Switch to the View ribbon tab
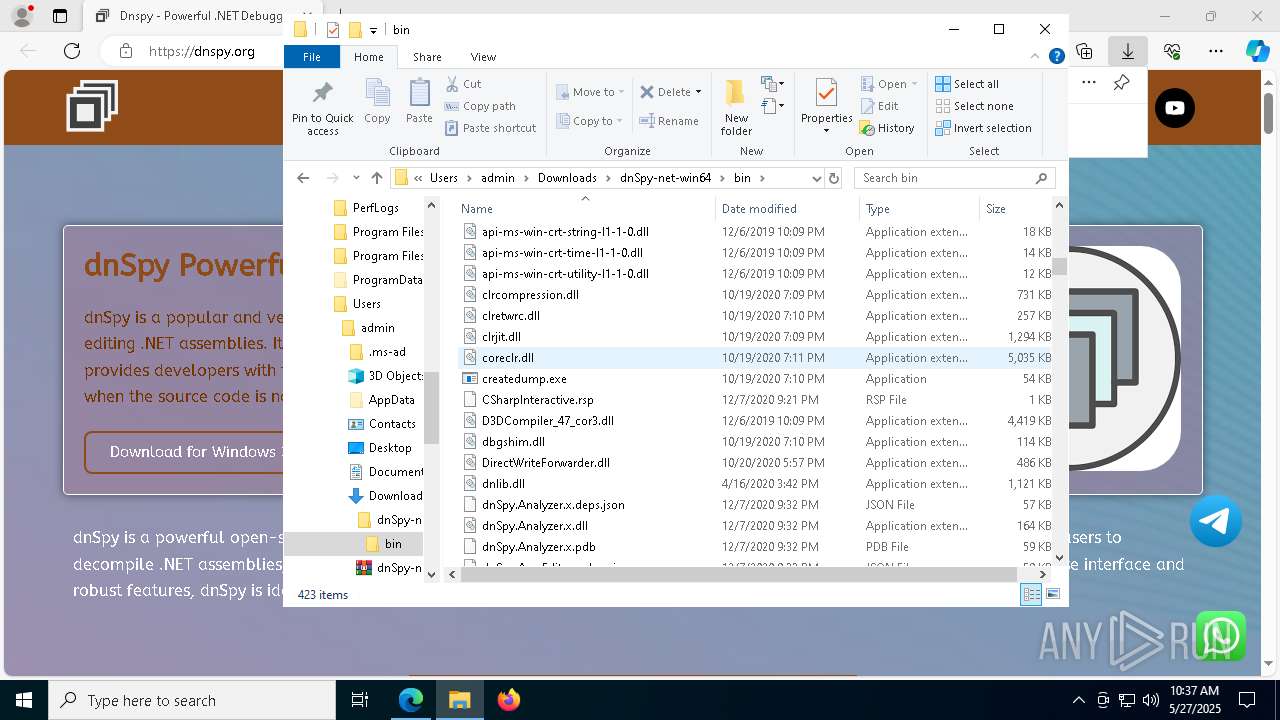The height and width of the screenshot is (720, 1280). (483, 57)
